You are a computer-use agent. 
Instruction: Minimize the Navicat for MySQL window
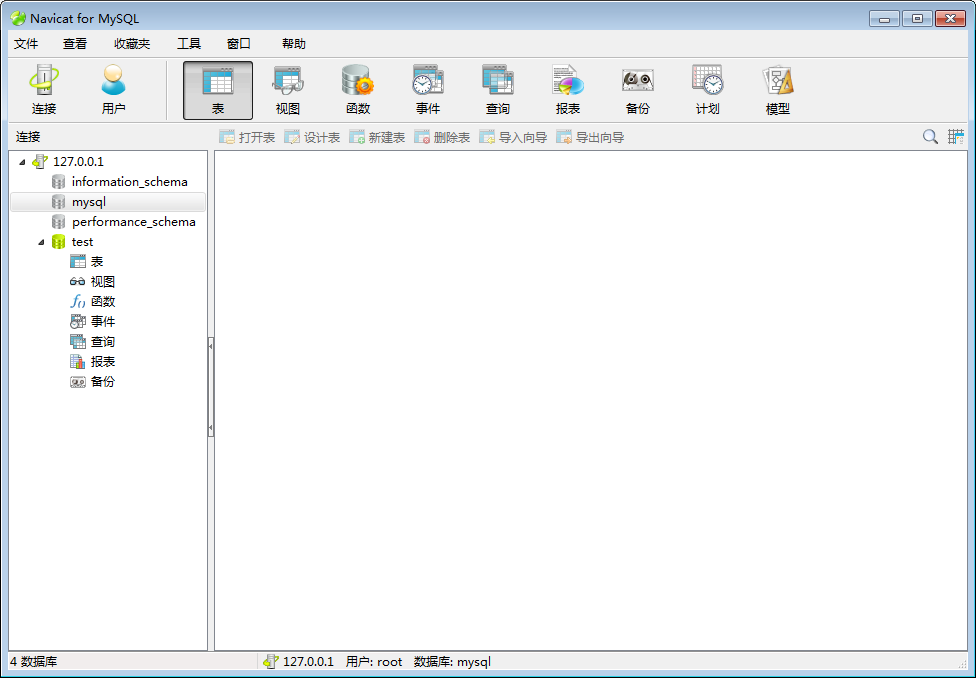coord(884,19)
